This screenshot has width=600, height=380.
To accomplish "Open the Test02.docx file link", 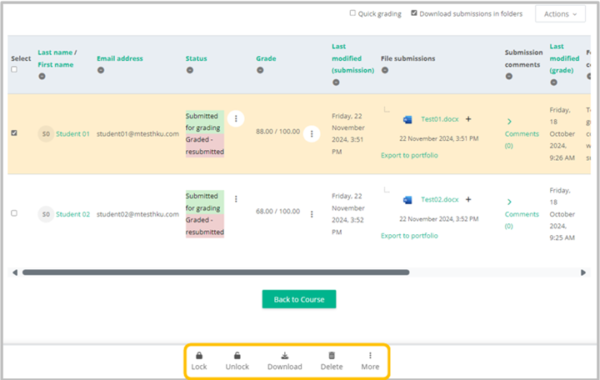I will pyautogui.click(x=440, y=199).
